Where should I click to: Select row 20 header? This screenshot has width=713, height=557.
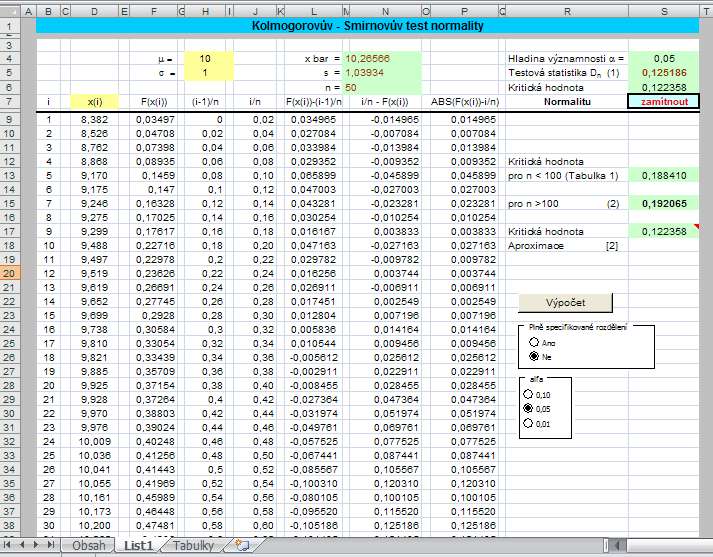[x=10, y=273]
